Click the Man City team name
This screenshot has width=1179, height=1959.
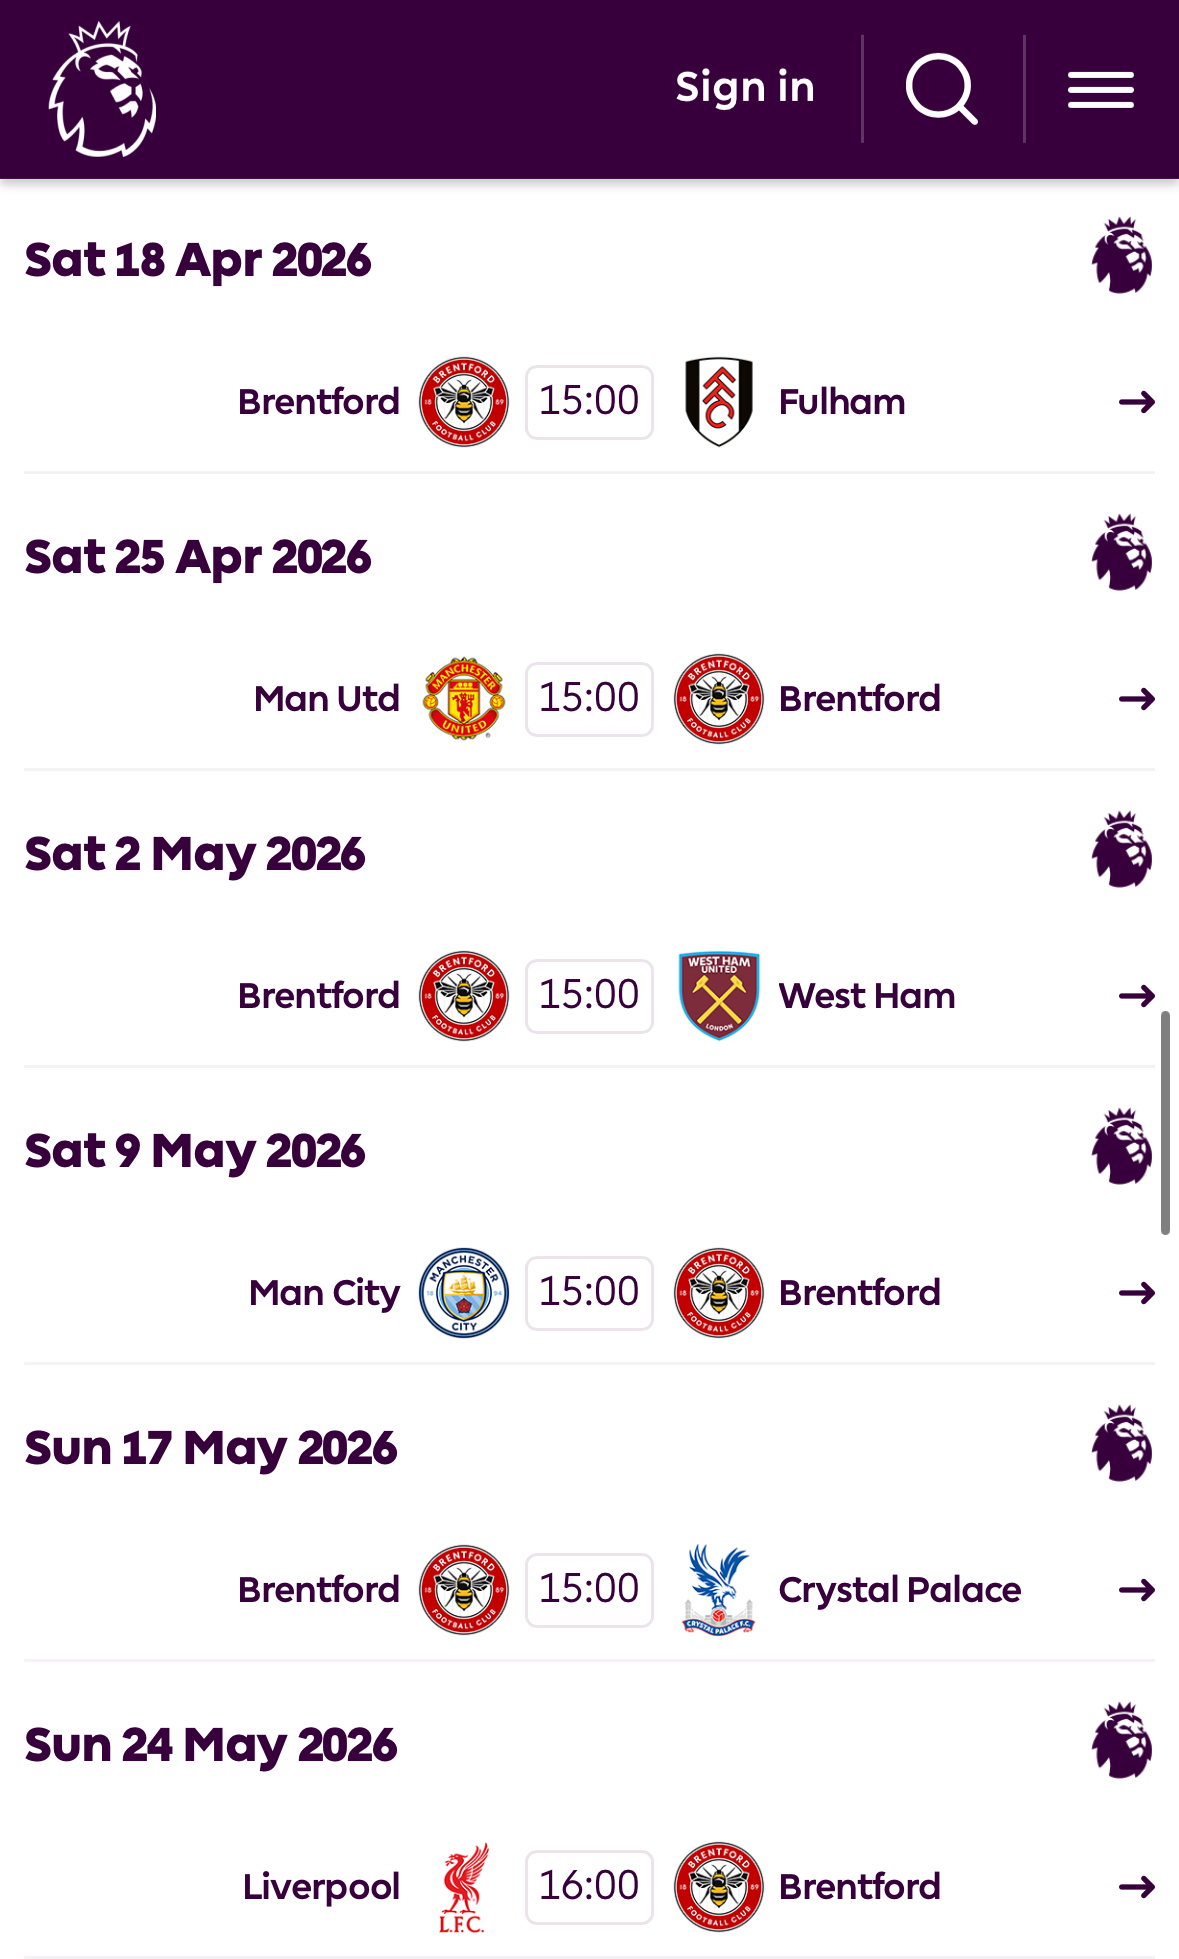pos(324,1293)
